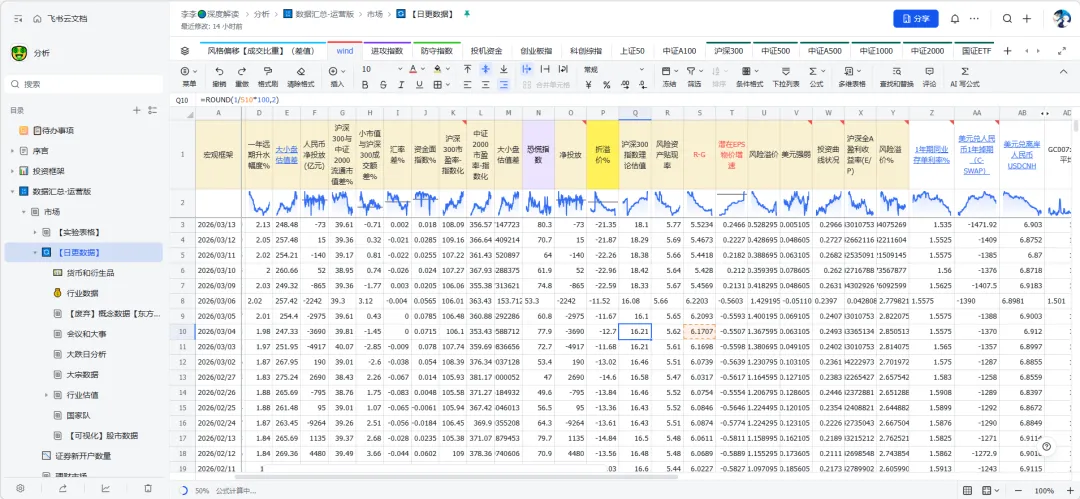
Task: Toggle bold formatting
Action: [365, 85]
